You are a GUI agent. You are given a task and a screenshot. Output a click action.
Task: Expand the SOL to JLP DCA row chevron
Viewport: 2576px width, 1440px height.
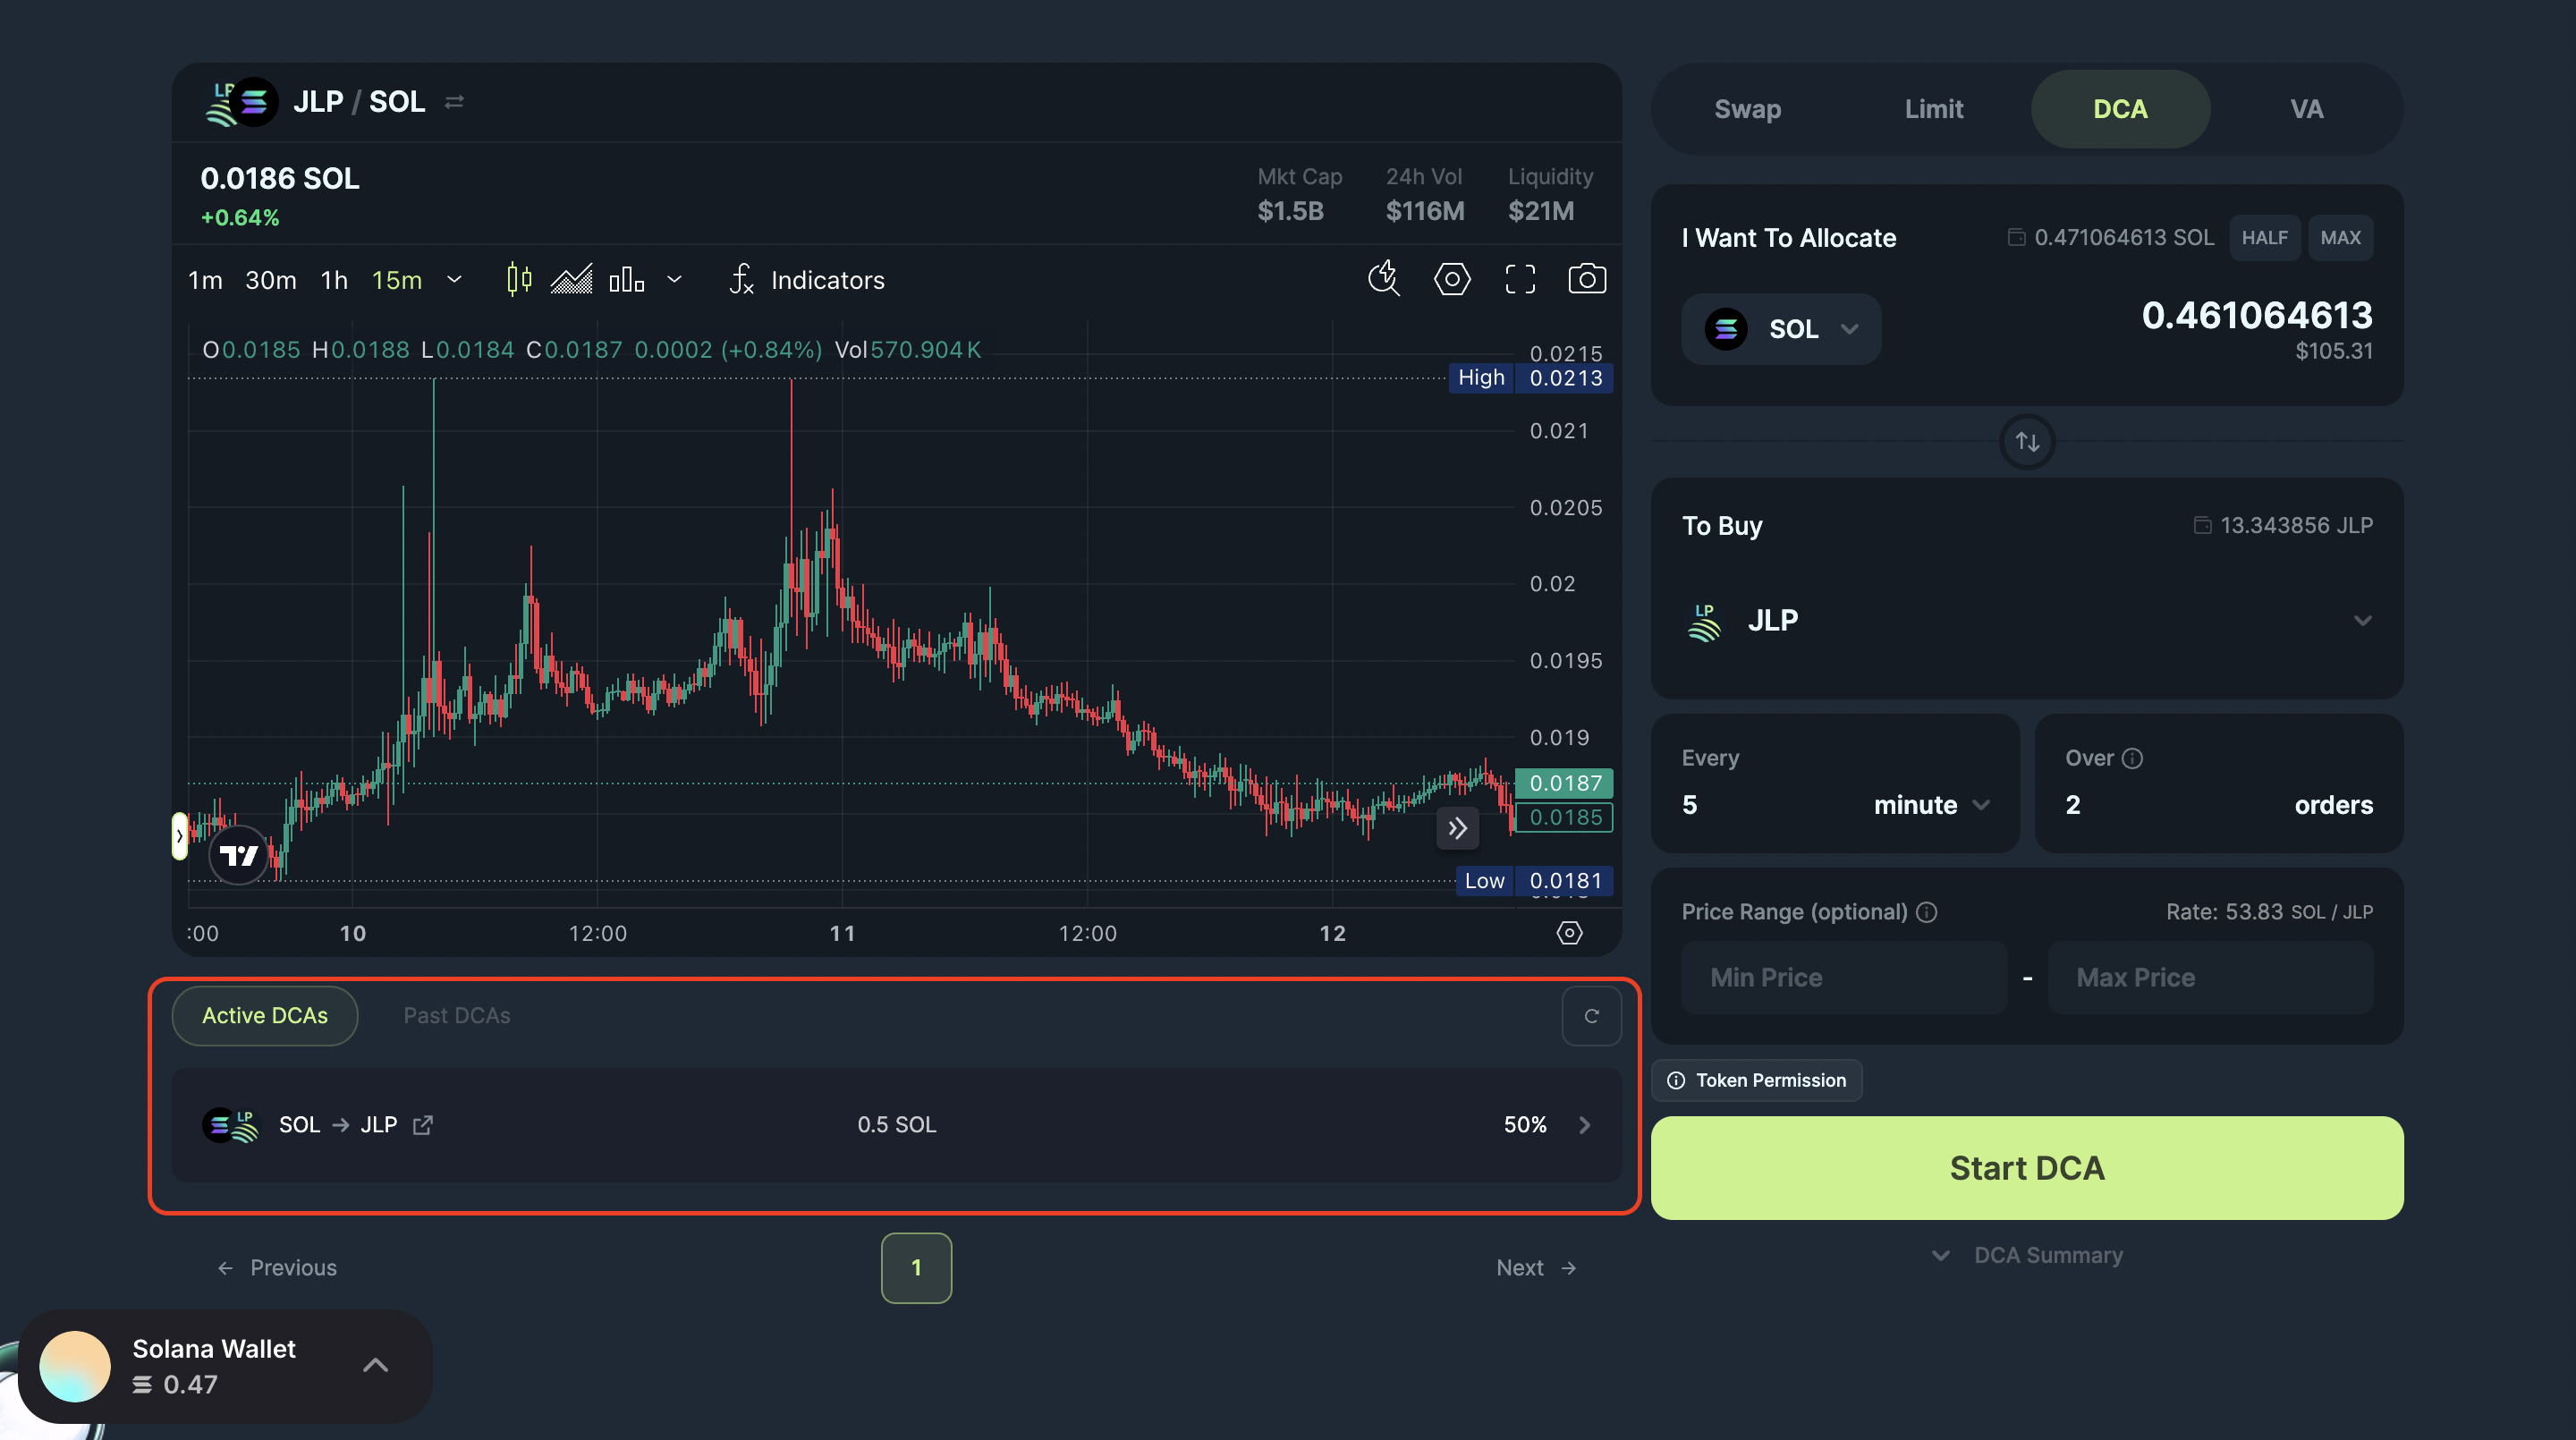coord(1584,1125)
